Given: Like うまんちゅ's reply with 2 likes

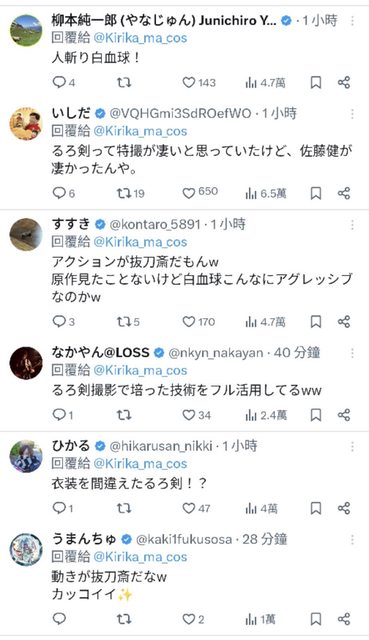Looking at the screenshot, I should click(x=193, y=619).
